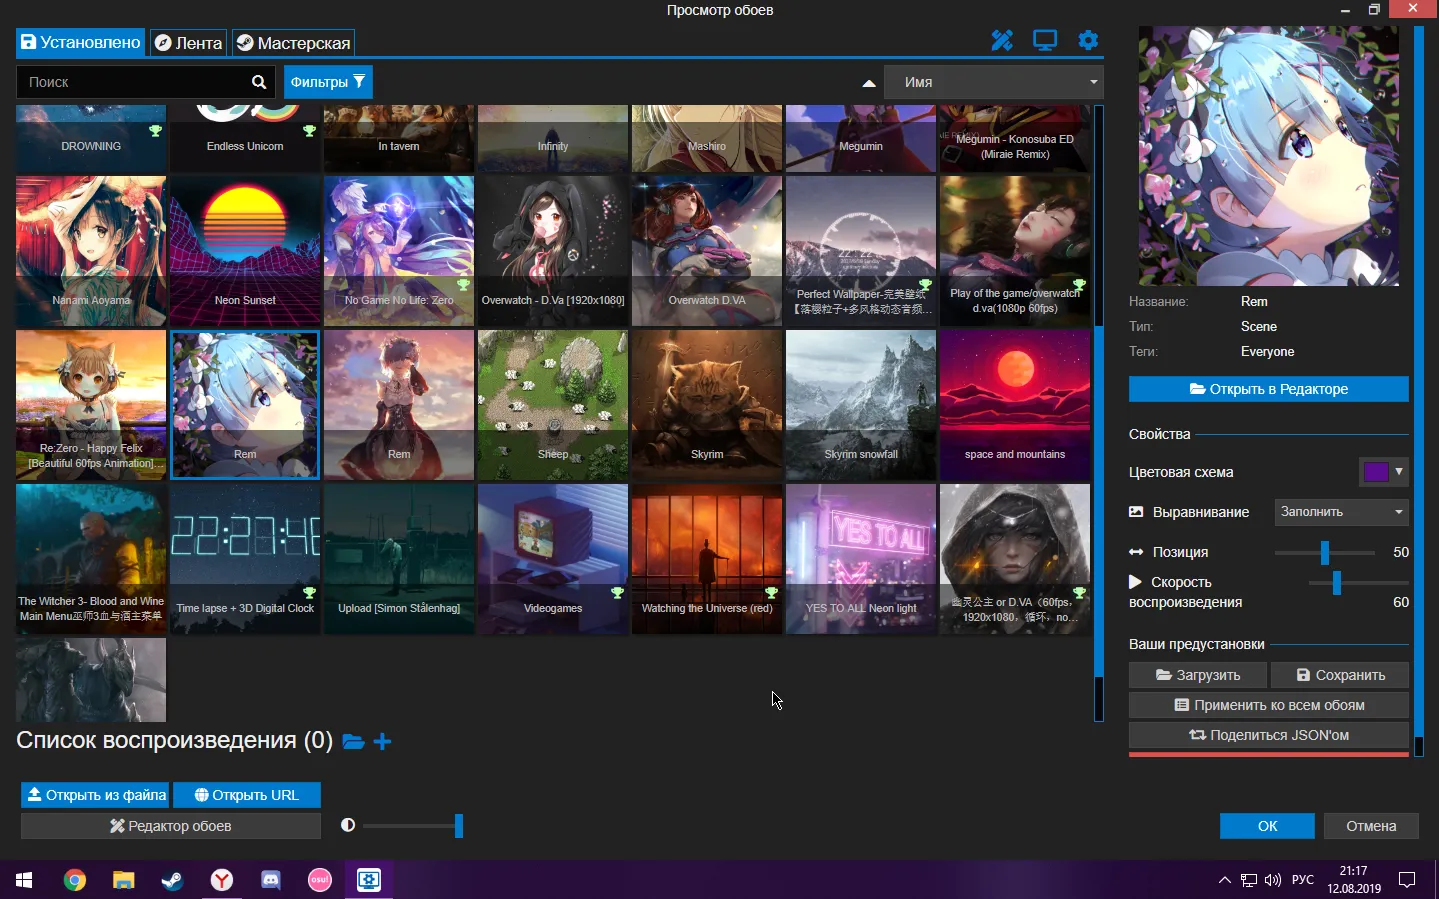This screenshot has height=899, width=1439.
Task: Open File Explorer from taskbar
Action: (124, 880)
